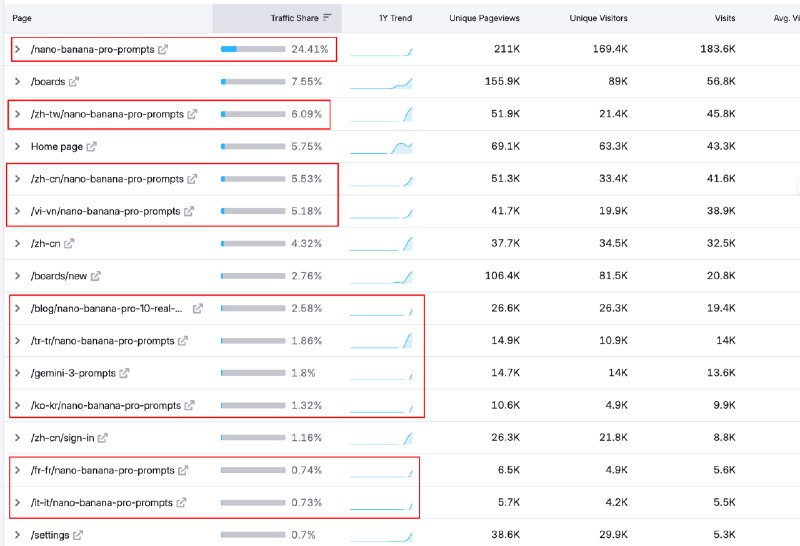Open external link icon for /nano-banana-pro-prompts
This screenshot has width=800, height=546.
164,49
